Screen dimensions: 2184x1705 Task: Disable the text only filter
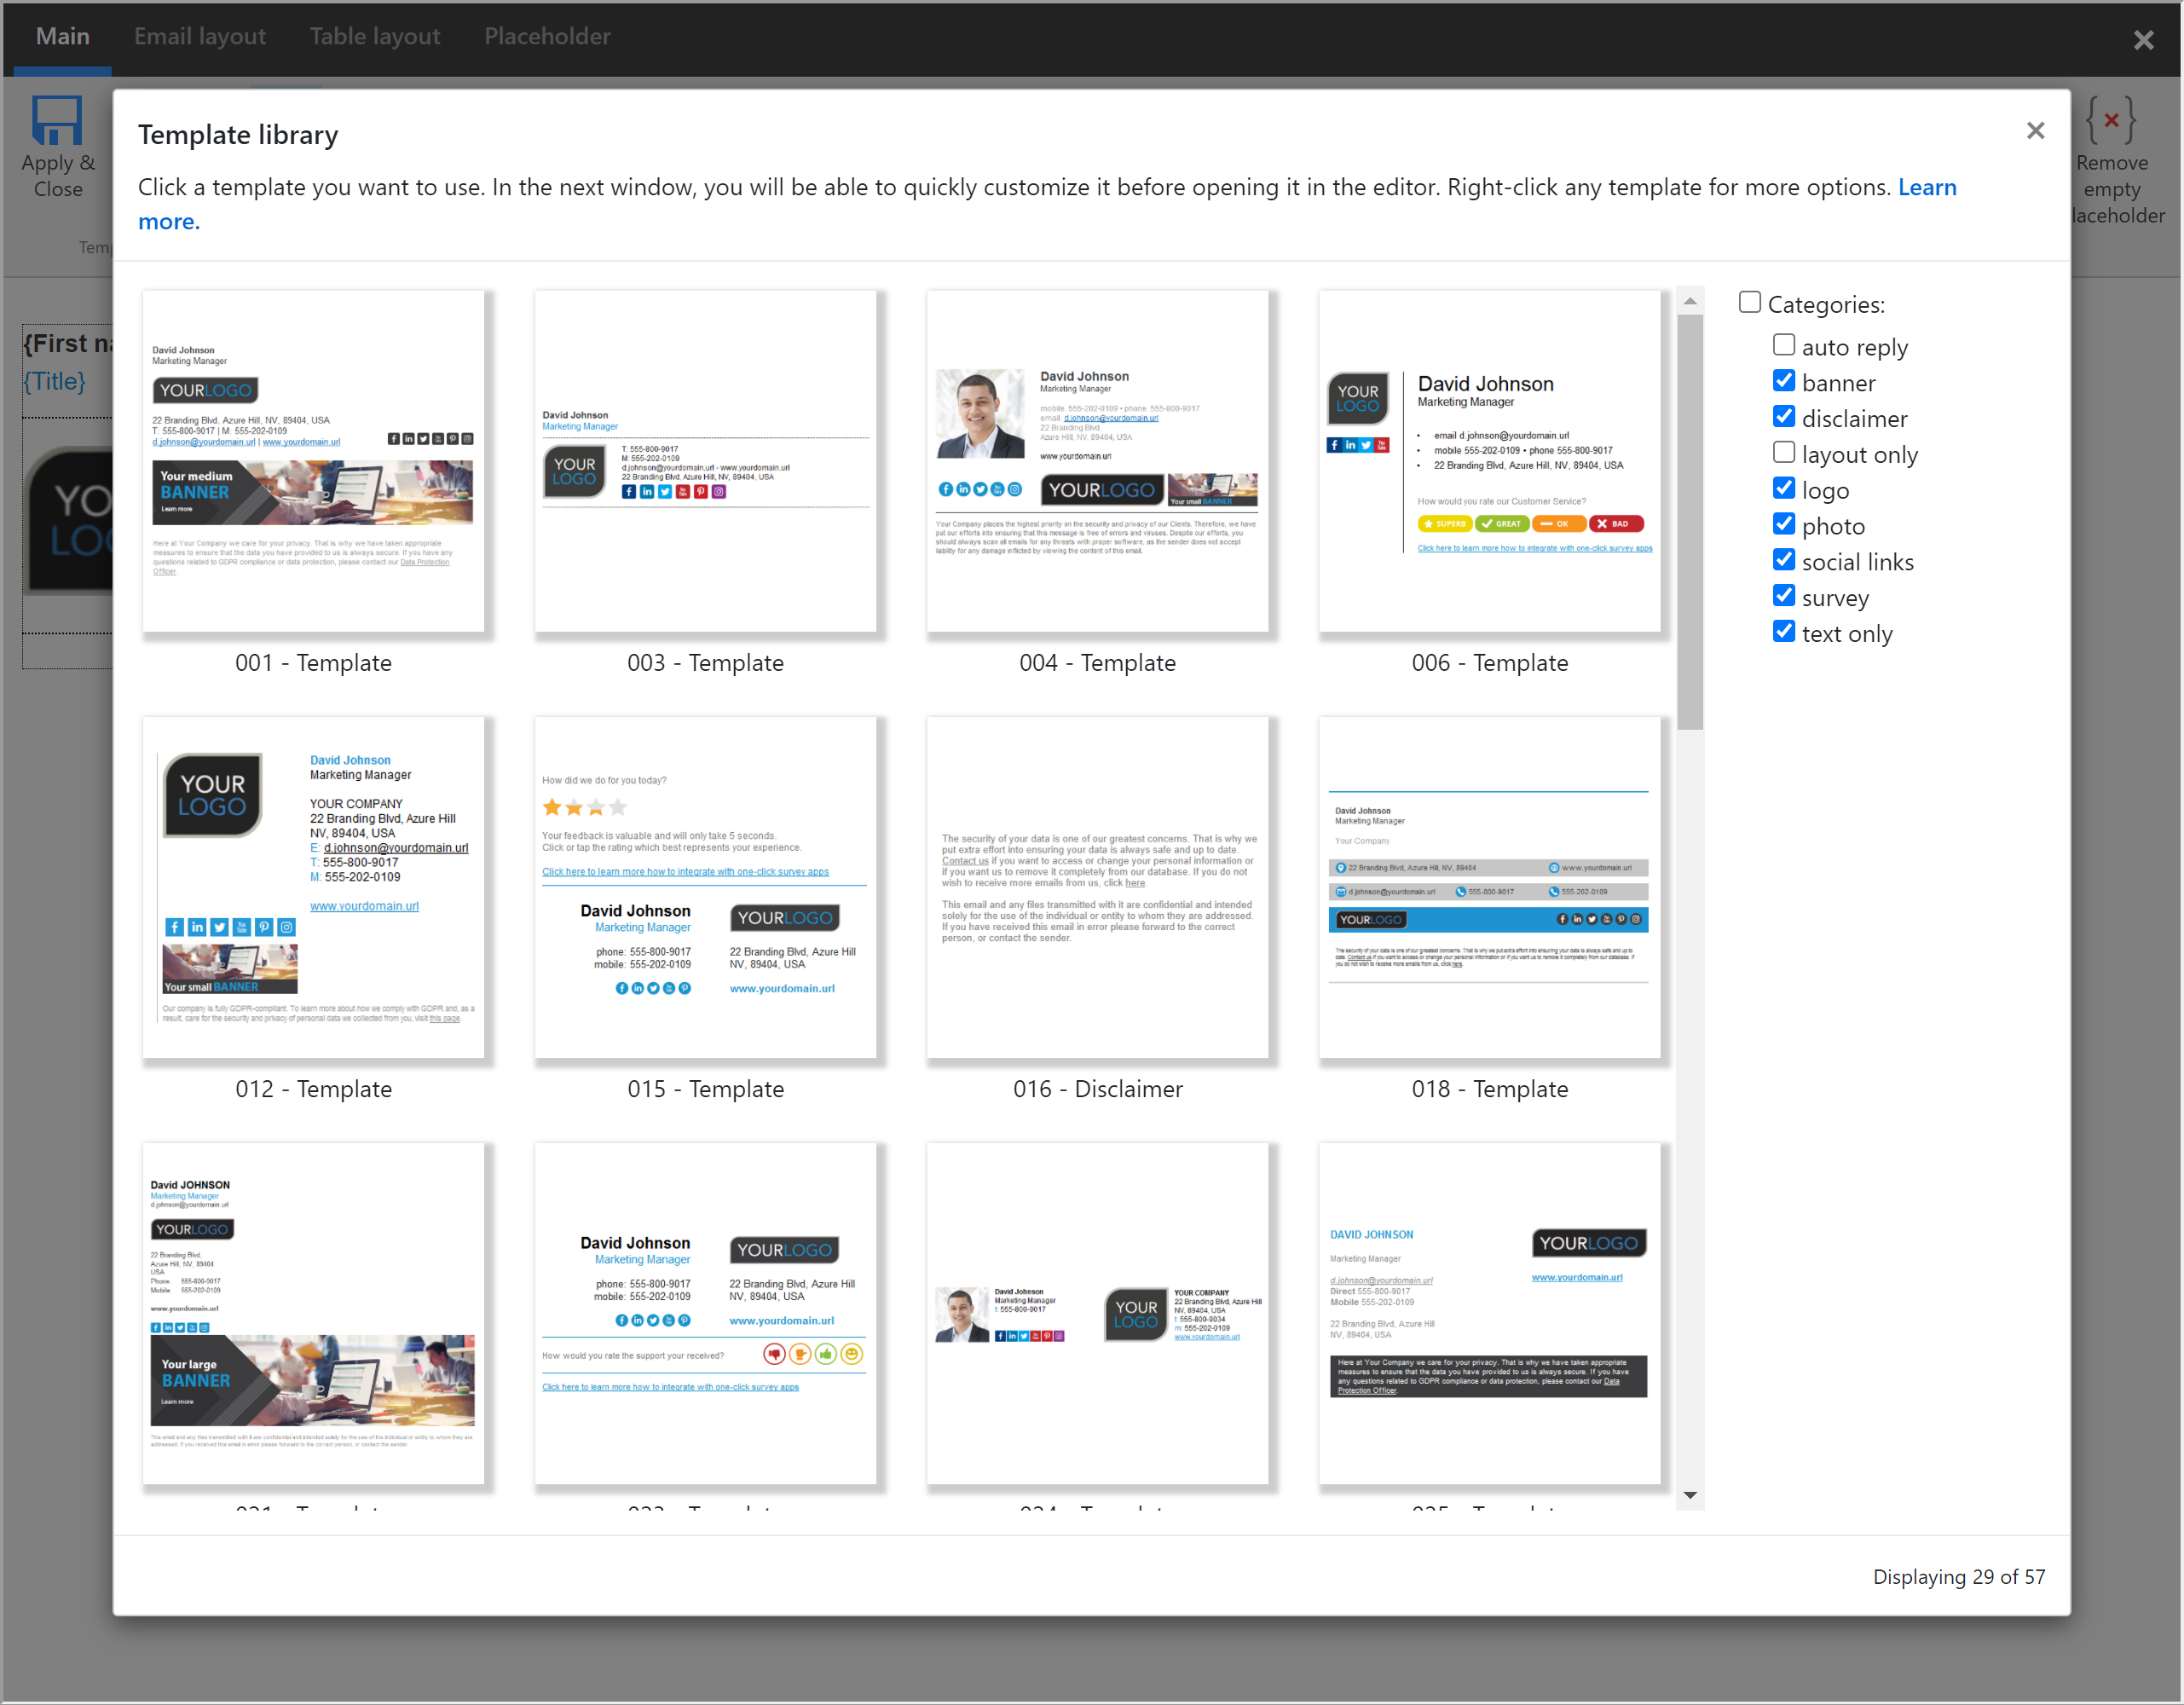[x=1784, y=631]
